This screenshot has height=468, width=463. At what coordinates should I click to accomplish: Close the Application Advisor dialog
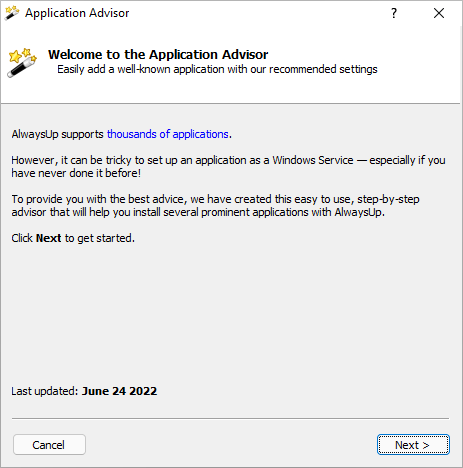pyautogui.click(x=439, y=13)
